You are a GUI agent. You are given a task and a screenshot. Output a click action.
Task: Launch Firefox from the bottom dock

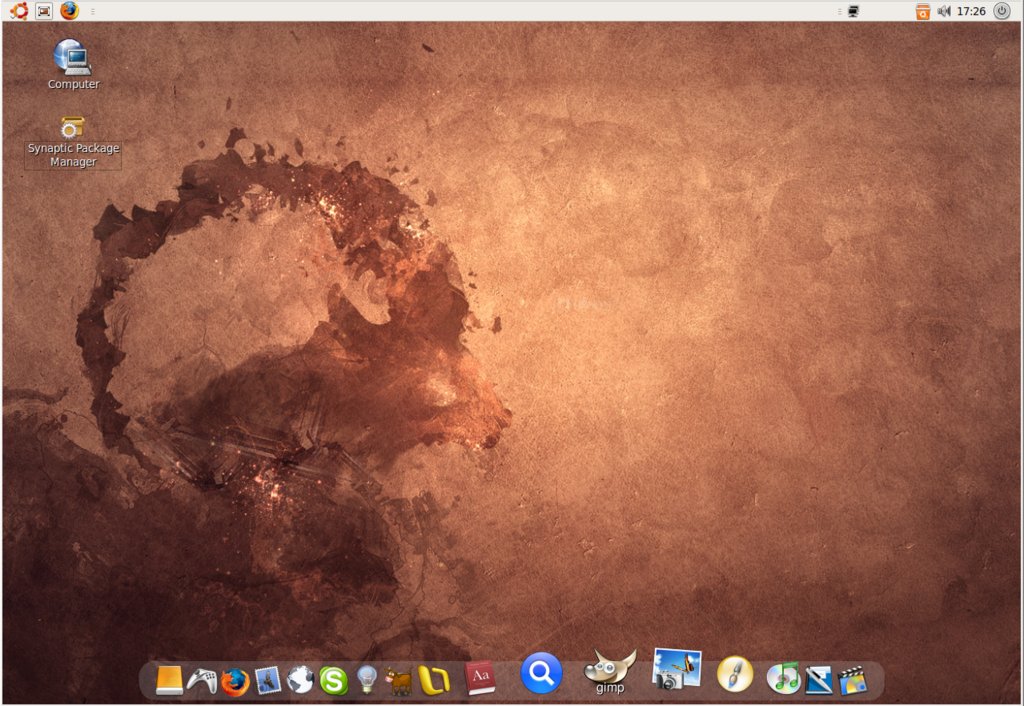[x=235, y=682]
